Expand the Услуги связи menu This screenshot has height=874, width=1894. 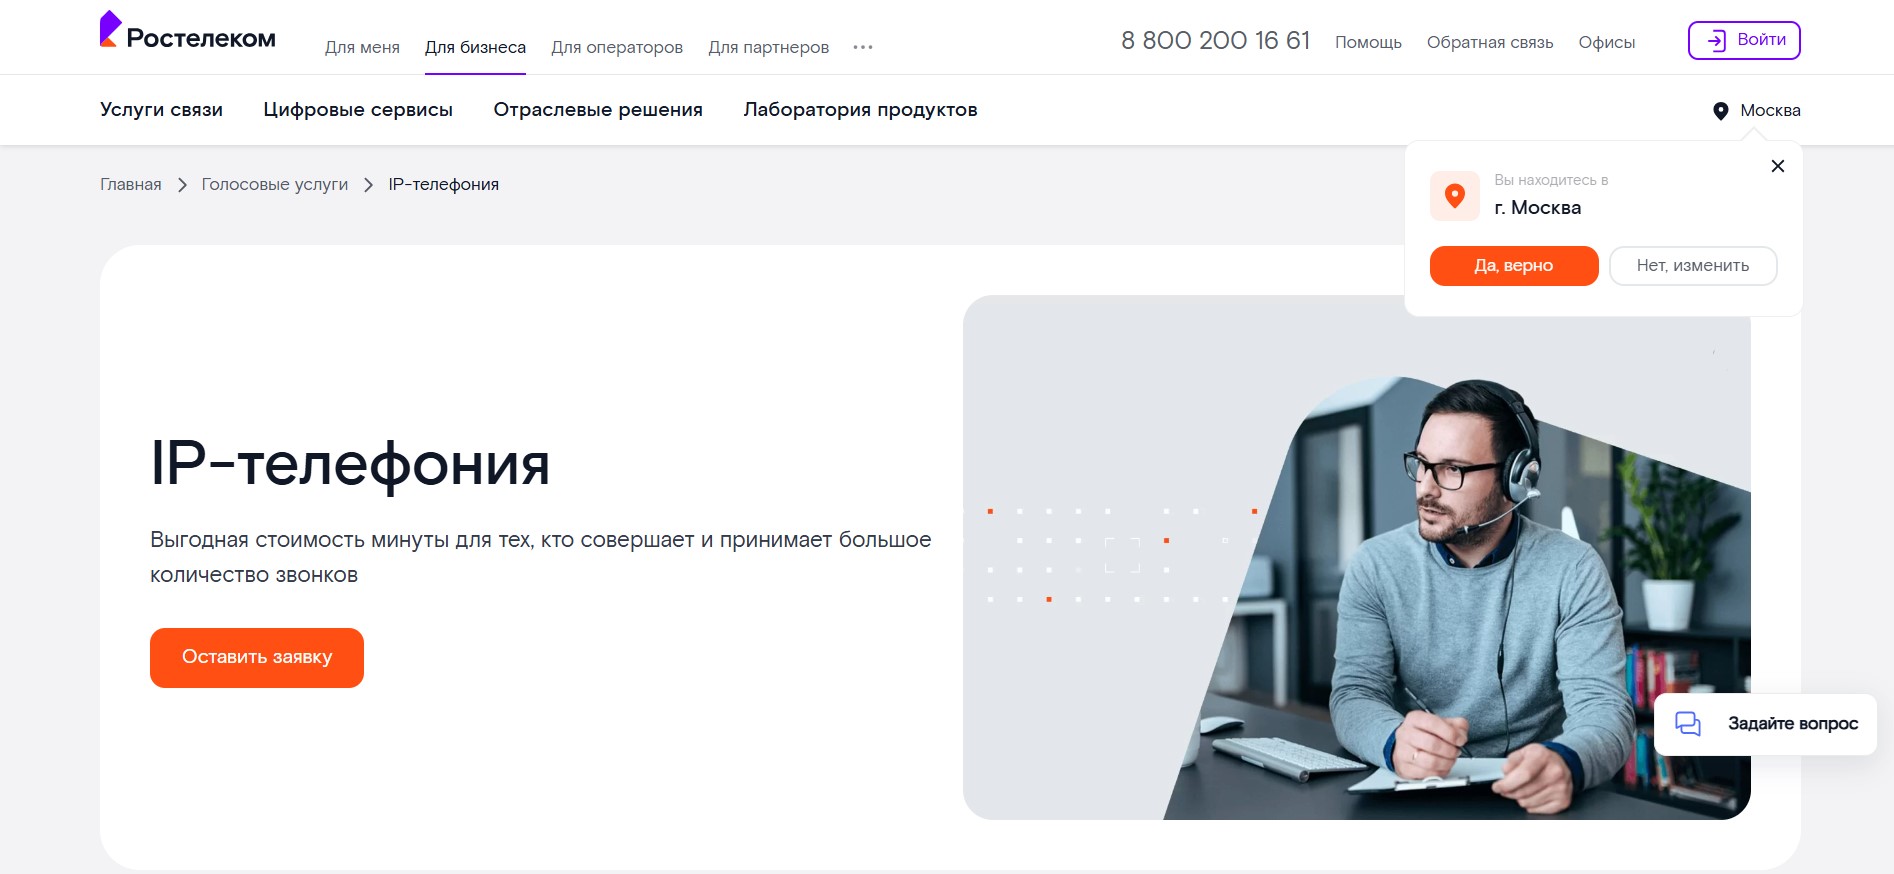click(x=161, y=110)
